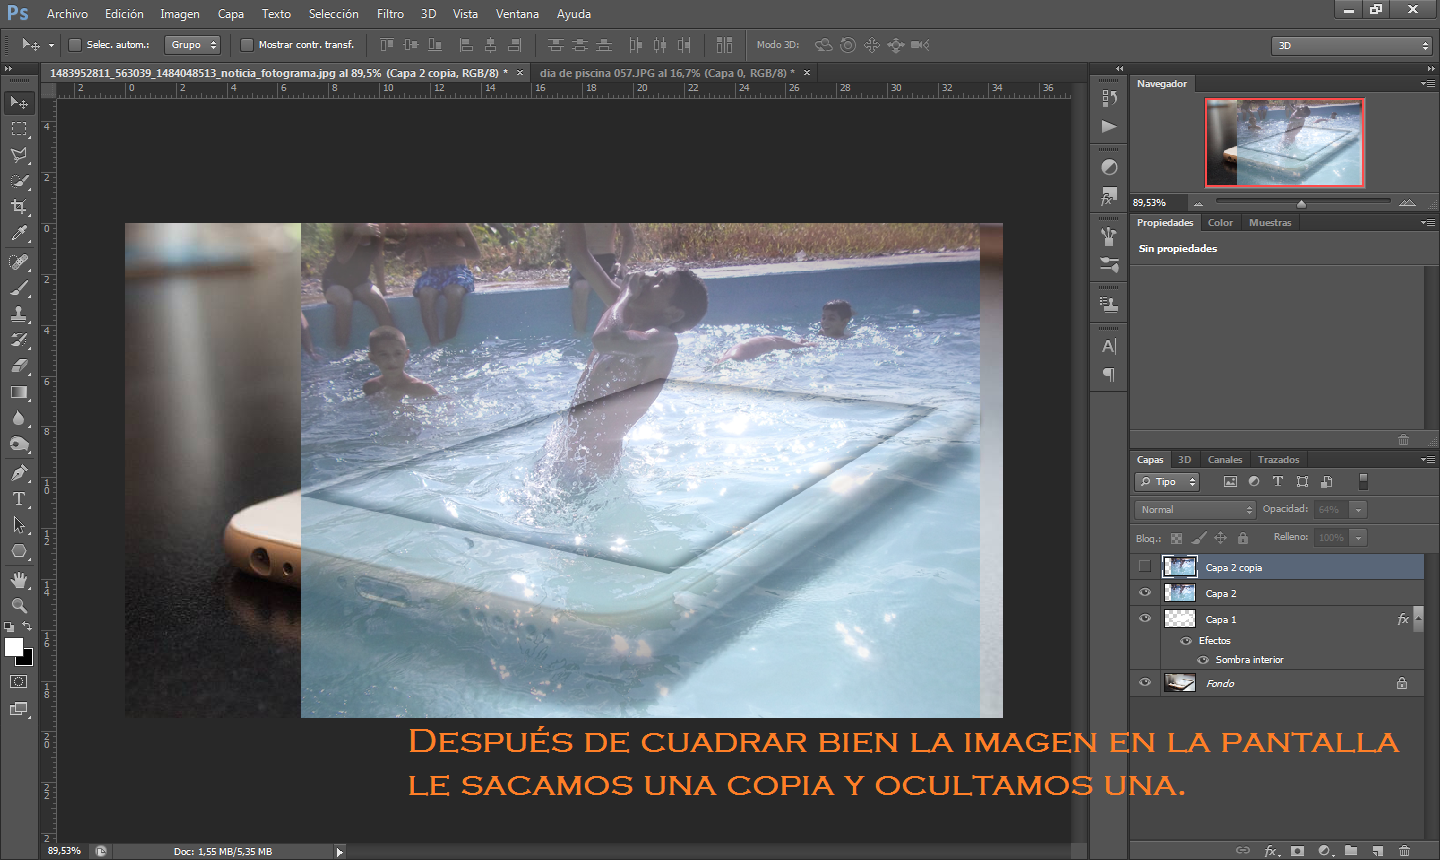Open the Filtro menu
The height and width of the screenshot is (860, 1440).
tap(391, 14)
